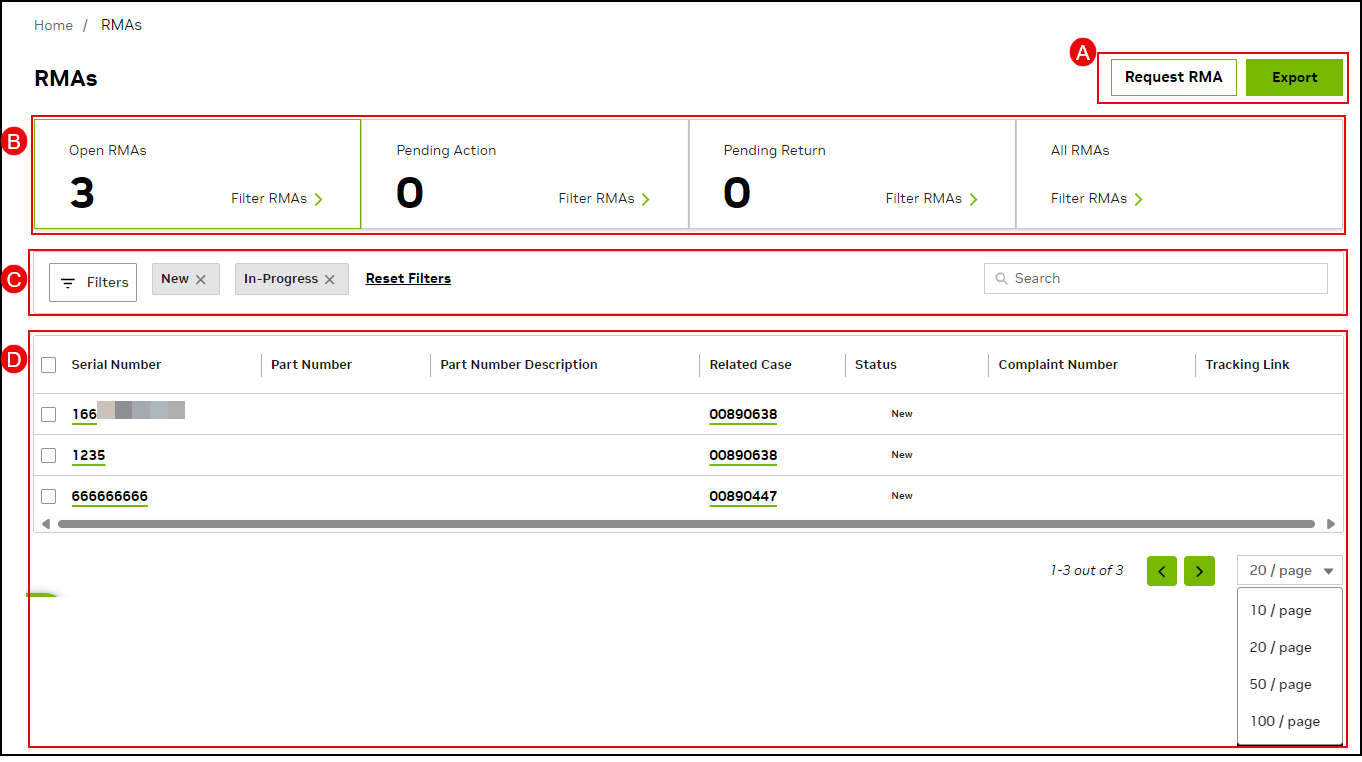The image size is (1362, 762).
Task: Click the Related Case column header
Action: 750,365
